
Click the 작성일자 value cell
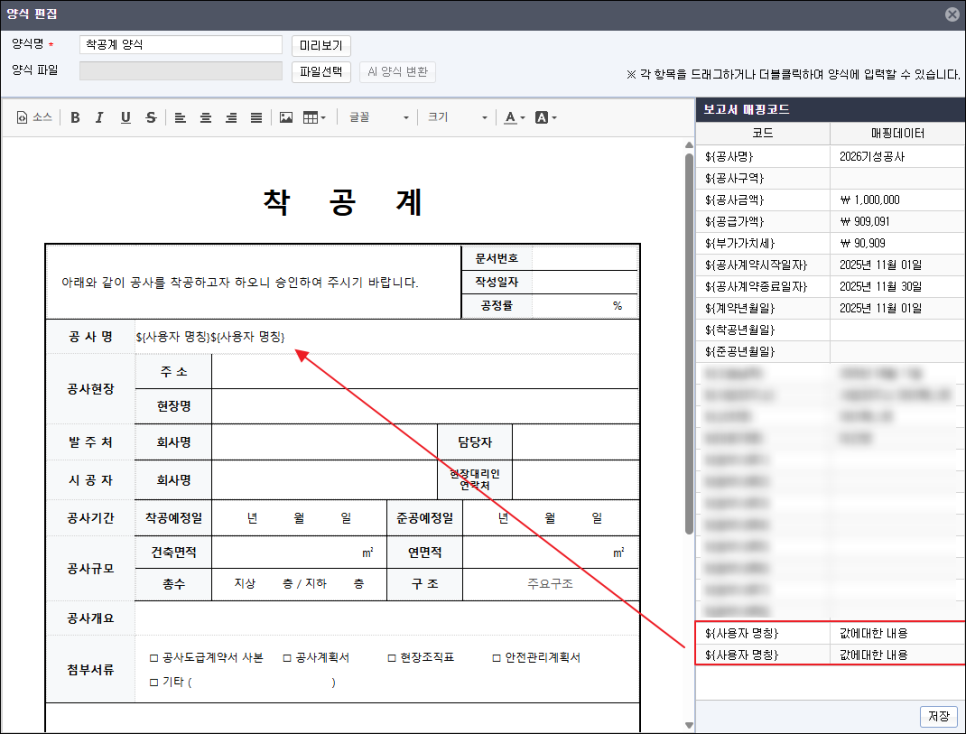[x=585, y=282]
